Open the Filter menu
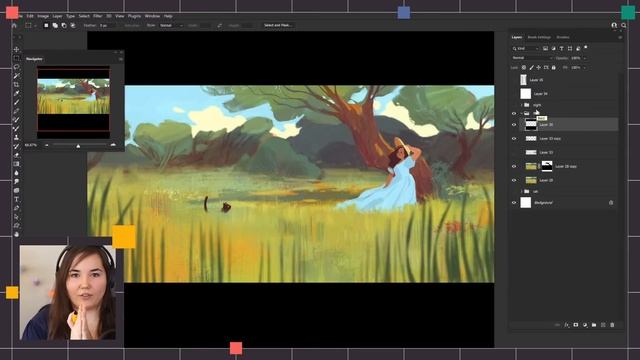640x360 pixels. (x=98, y=16)
